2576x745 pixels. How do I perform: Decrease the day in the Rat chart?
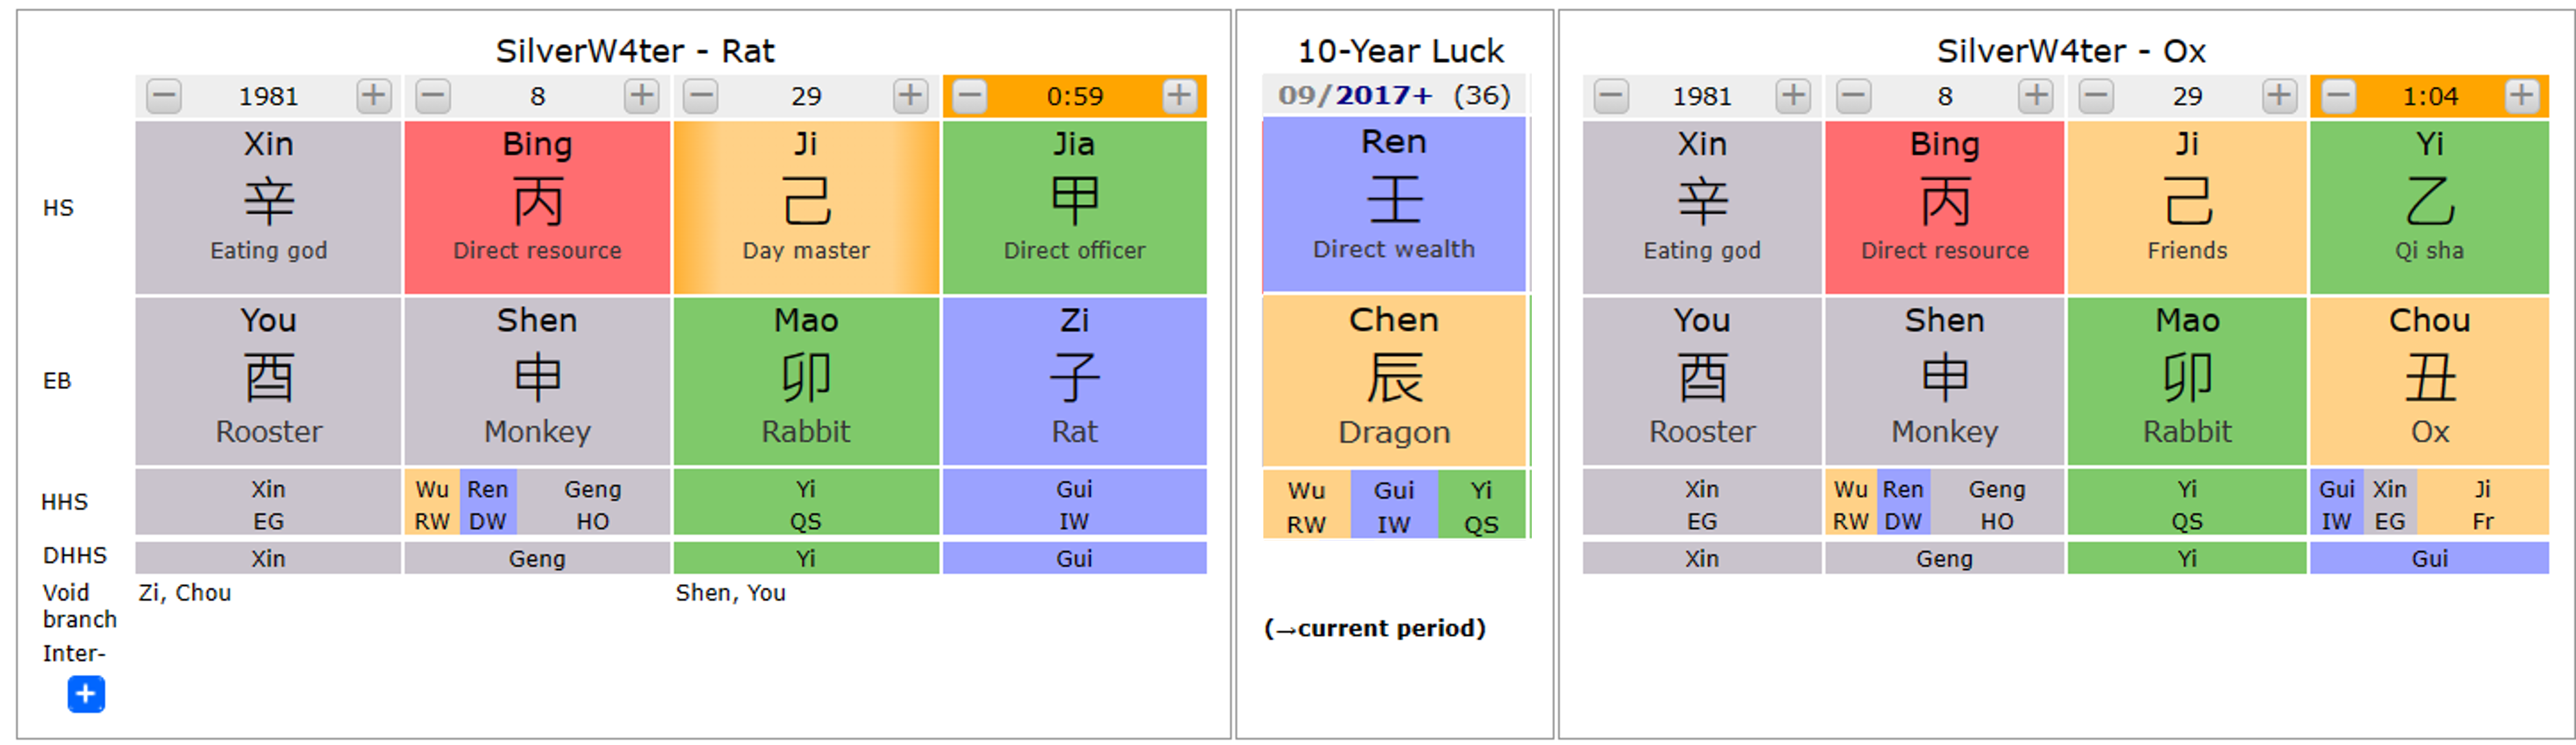(x=701, y=96)
